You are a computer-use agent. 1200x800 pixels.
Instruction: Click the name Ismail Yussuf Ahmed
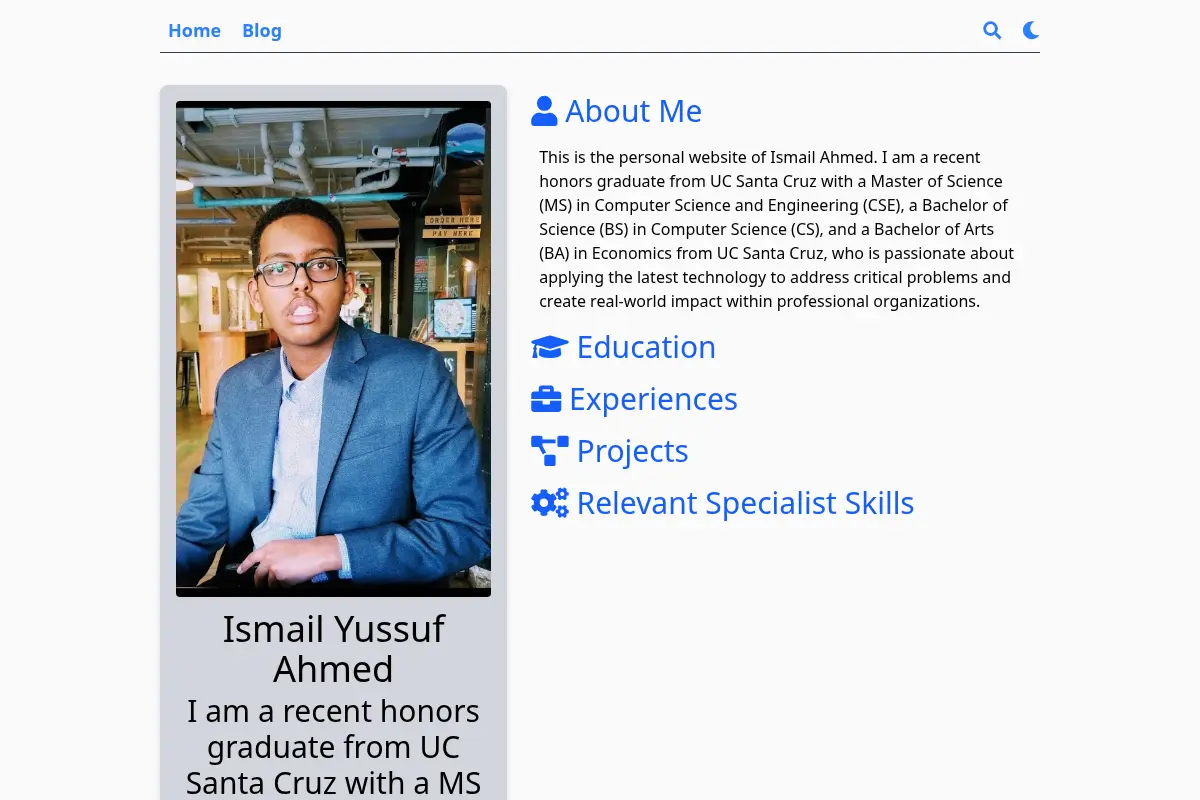333,648
